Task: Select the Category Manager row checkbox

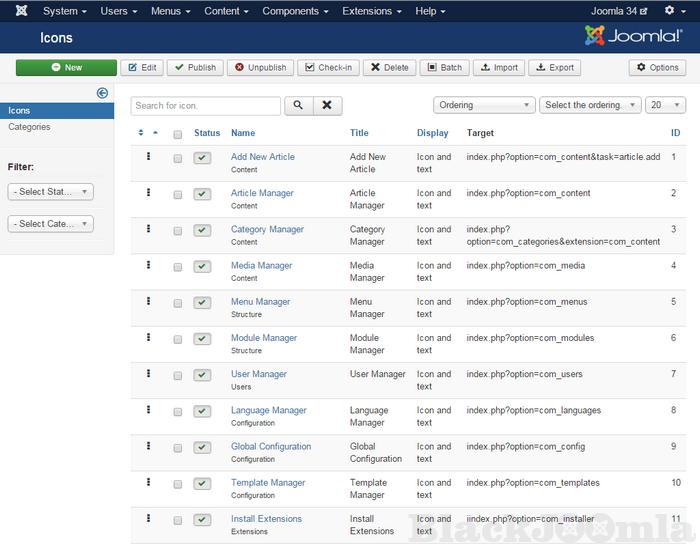Action: (178, 230)
